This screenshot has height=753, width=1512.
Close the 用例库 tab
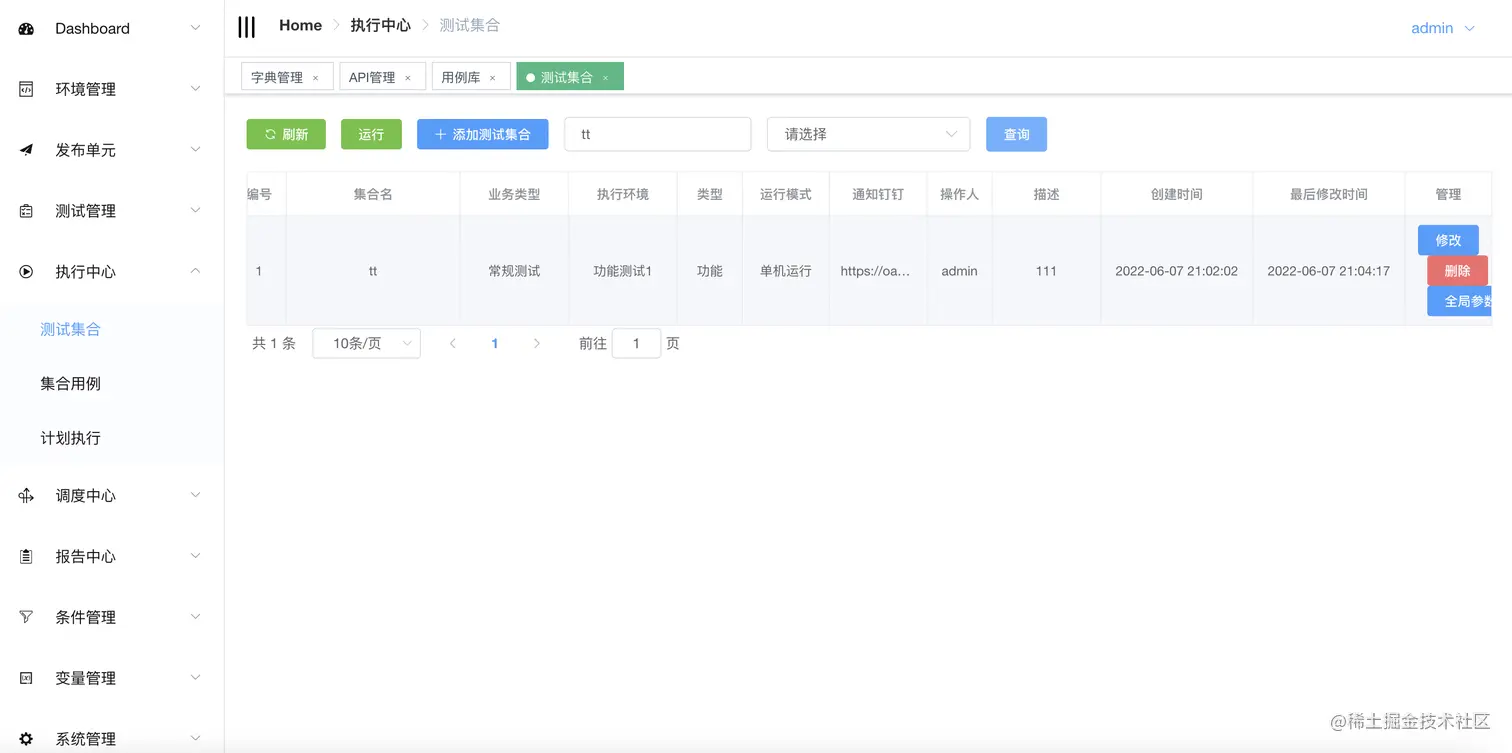[x=493, y=78]
